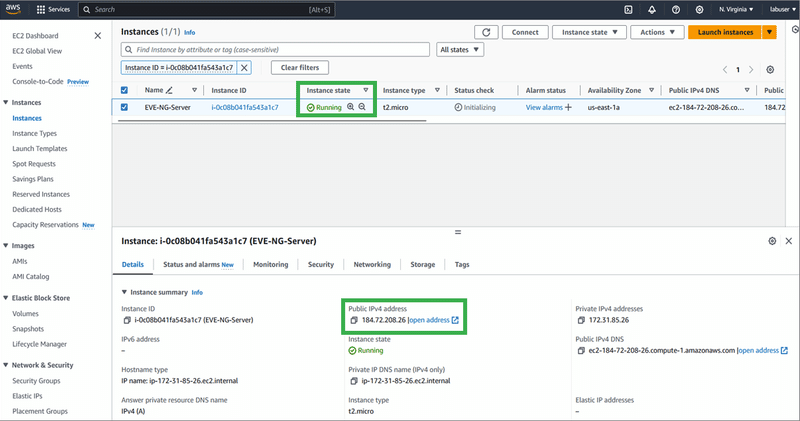This screenshot has width=800, height=421.
Task: Collapse the Elastic Block Store section
Action: pyautogui.click(x=6, y=298)
